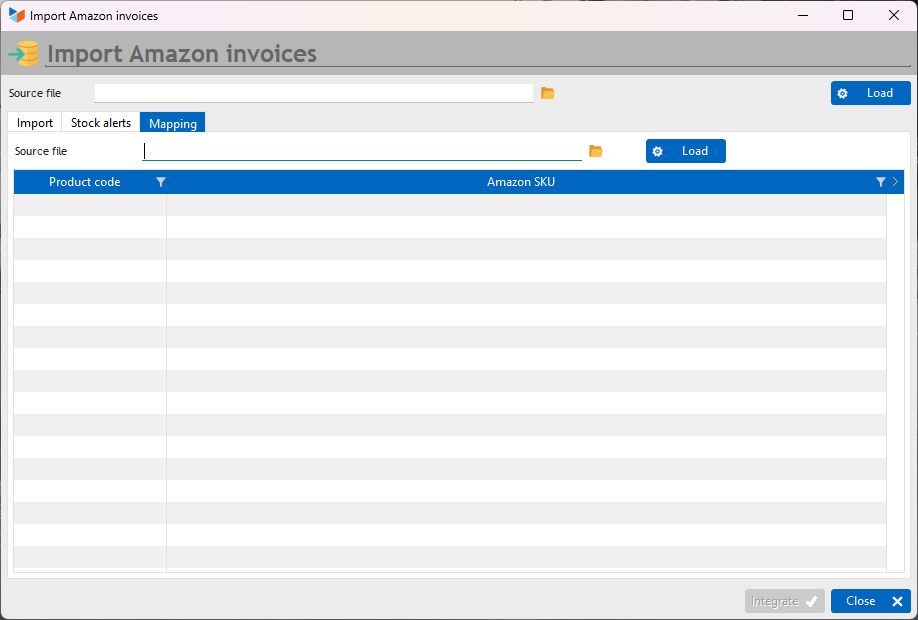Click the Mapping tab folder browse icon
Viewport: 918px width, 620px height.
point(595,151)
